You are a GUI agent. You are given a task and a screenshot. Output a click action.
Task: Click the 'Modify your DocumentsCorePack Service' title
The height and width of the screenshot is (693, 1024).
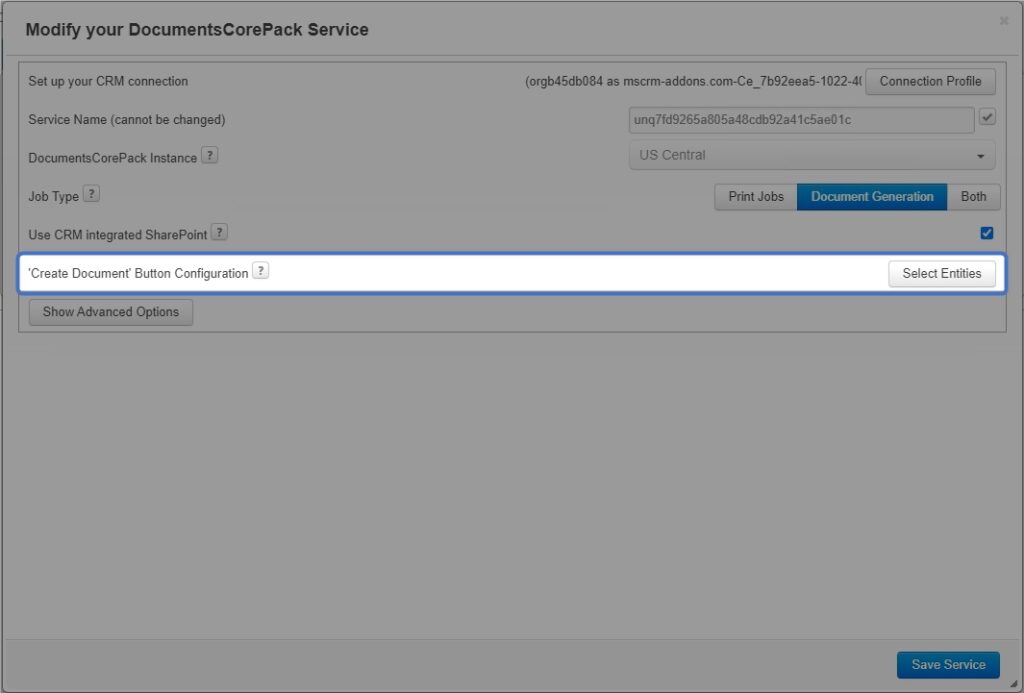click(197, 30)
